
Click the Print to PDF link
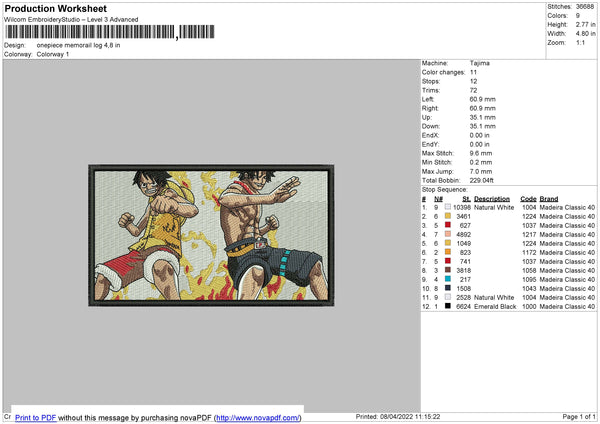pos(36,417)
